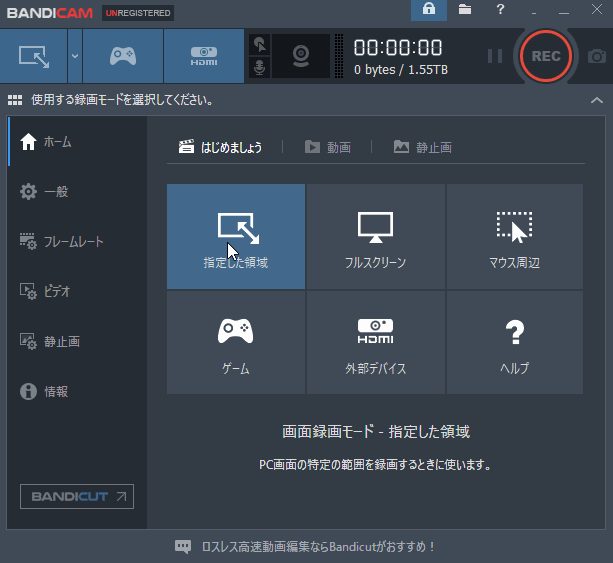Screen dimensions: 613x563
Task: Open help with the question mark in the title bar
Action: click(500, 9)
